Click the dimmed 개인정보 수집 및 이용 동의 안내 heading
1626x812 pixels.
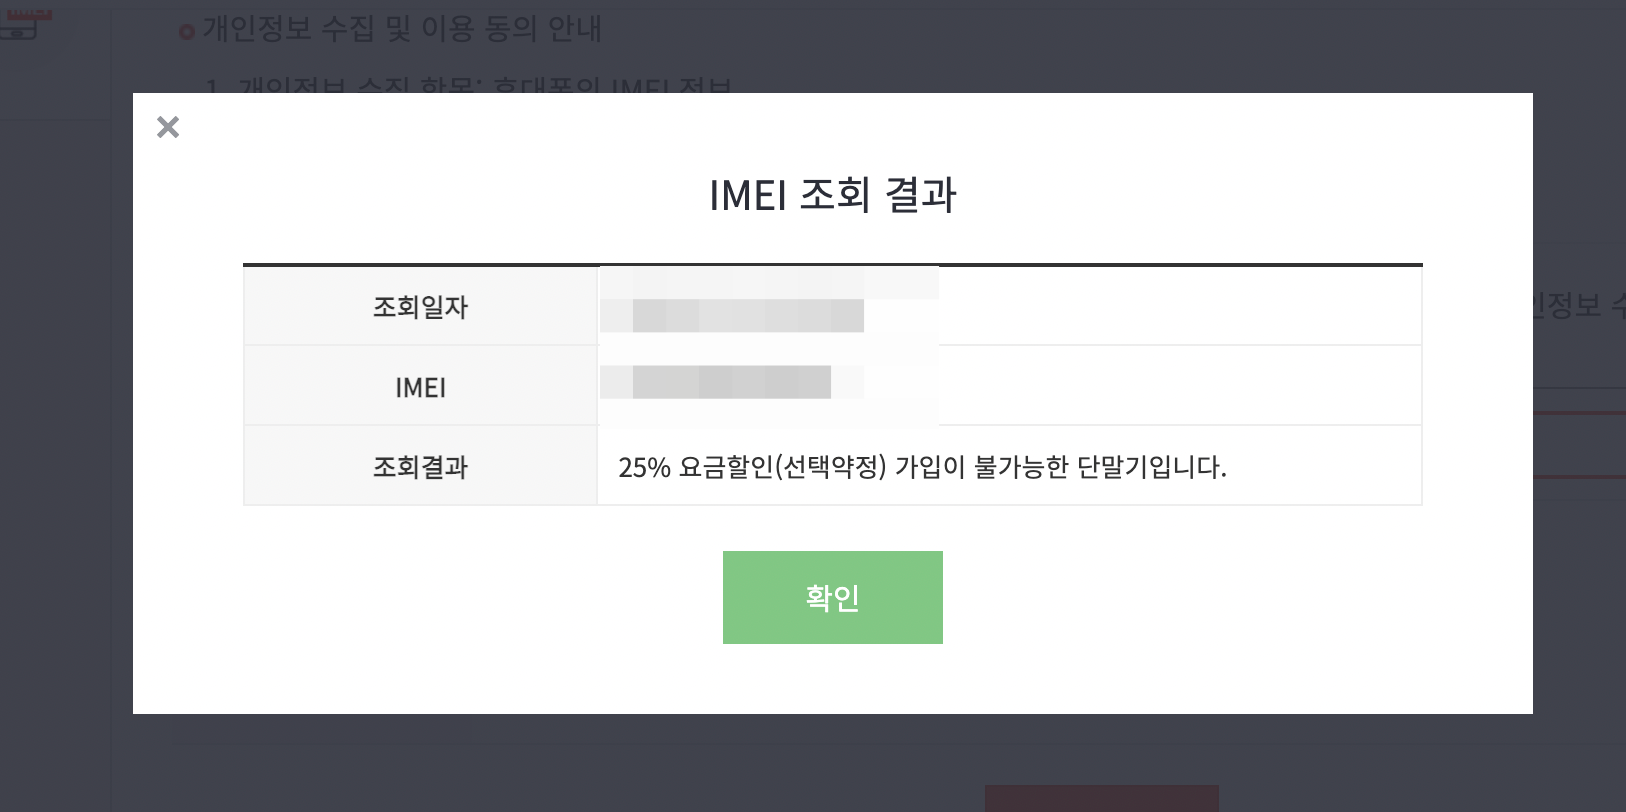(402, 28)
